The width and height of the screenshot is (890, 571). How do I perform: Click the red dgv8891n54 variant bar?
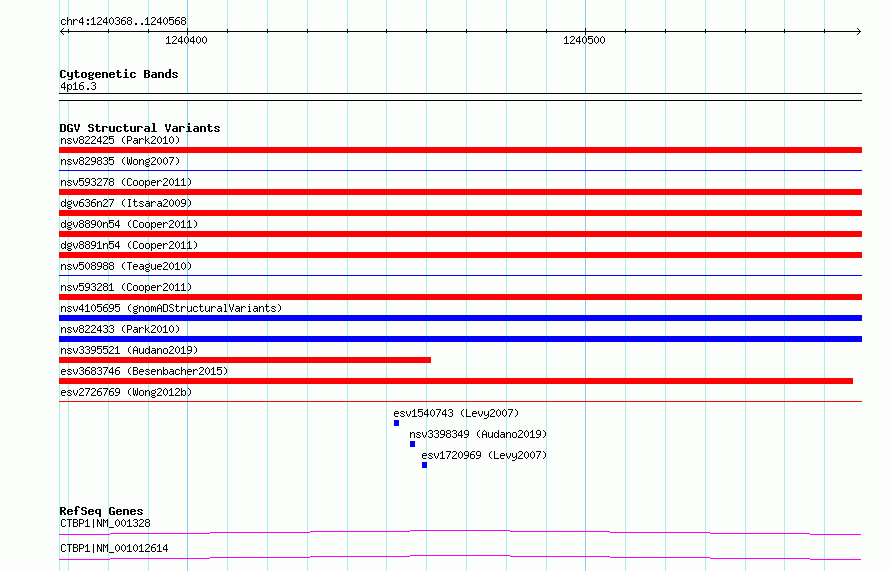[x=460, y=255]
